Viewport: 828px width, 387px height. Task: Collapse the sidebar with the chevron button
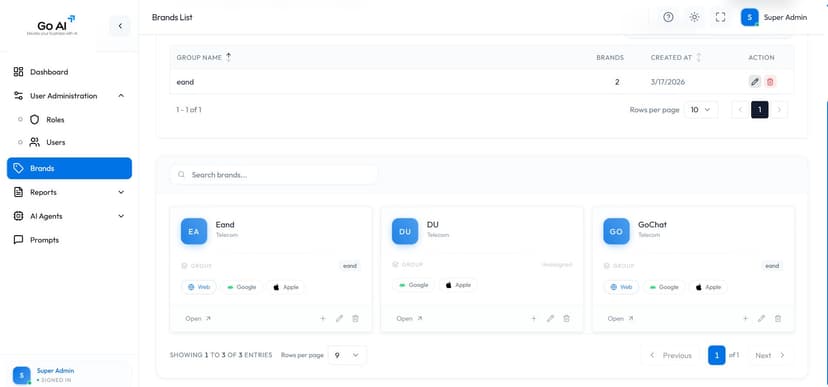click(x=120, y=26)
